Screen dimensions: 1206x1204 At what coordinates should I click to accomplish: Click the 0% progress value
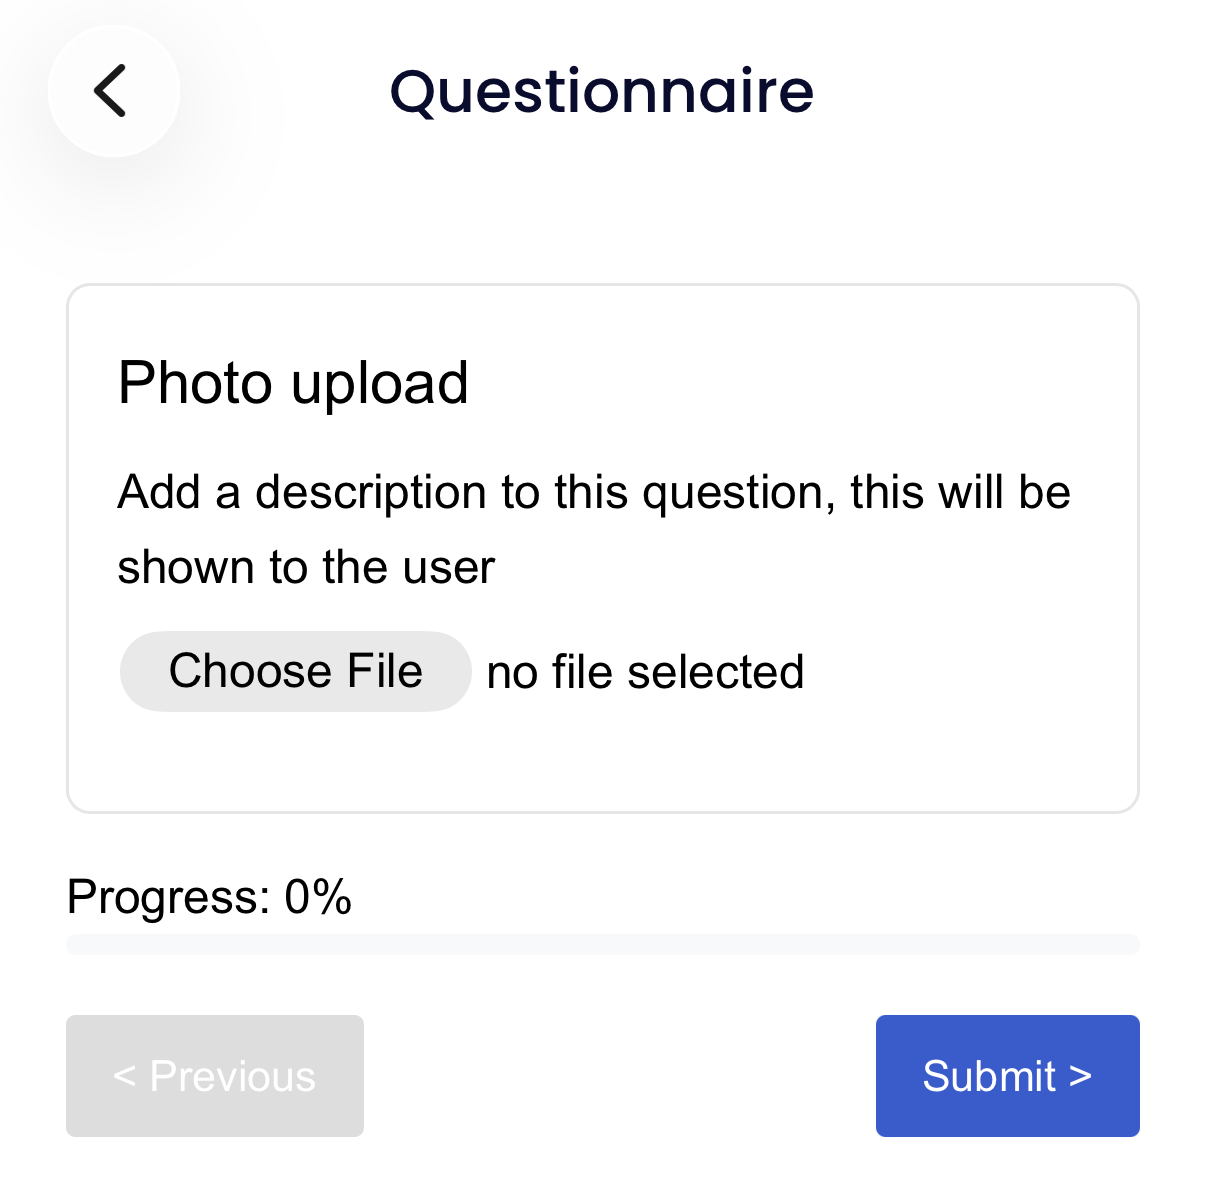coord(318,897)
